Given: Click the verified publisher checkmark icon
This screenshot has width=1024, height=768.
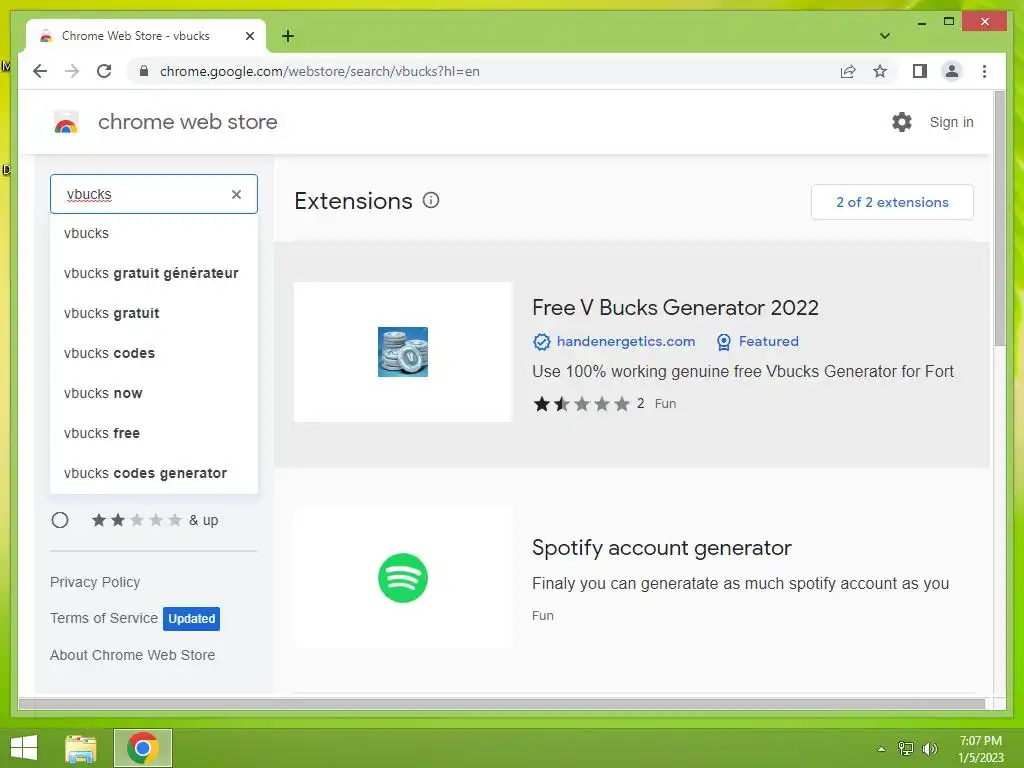Looking at the screenshot, I should click(x=541, y=342).
